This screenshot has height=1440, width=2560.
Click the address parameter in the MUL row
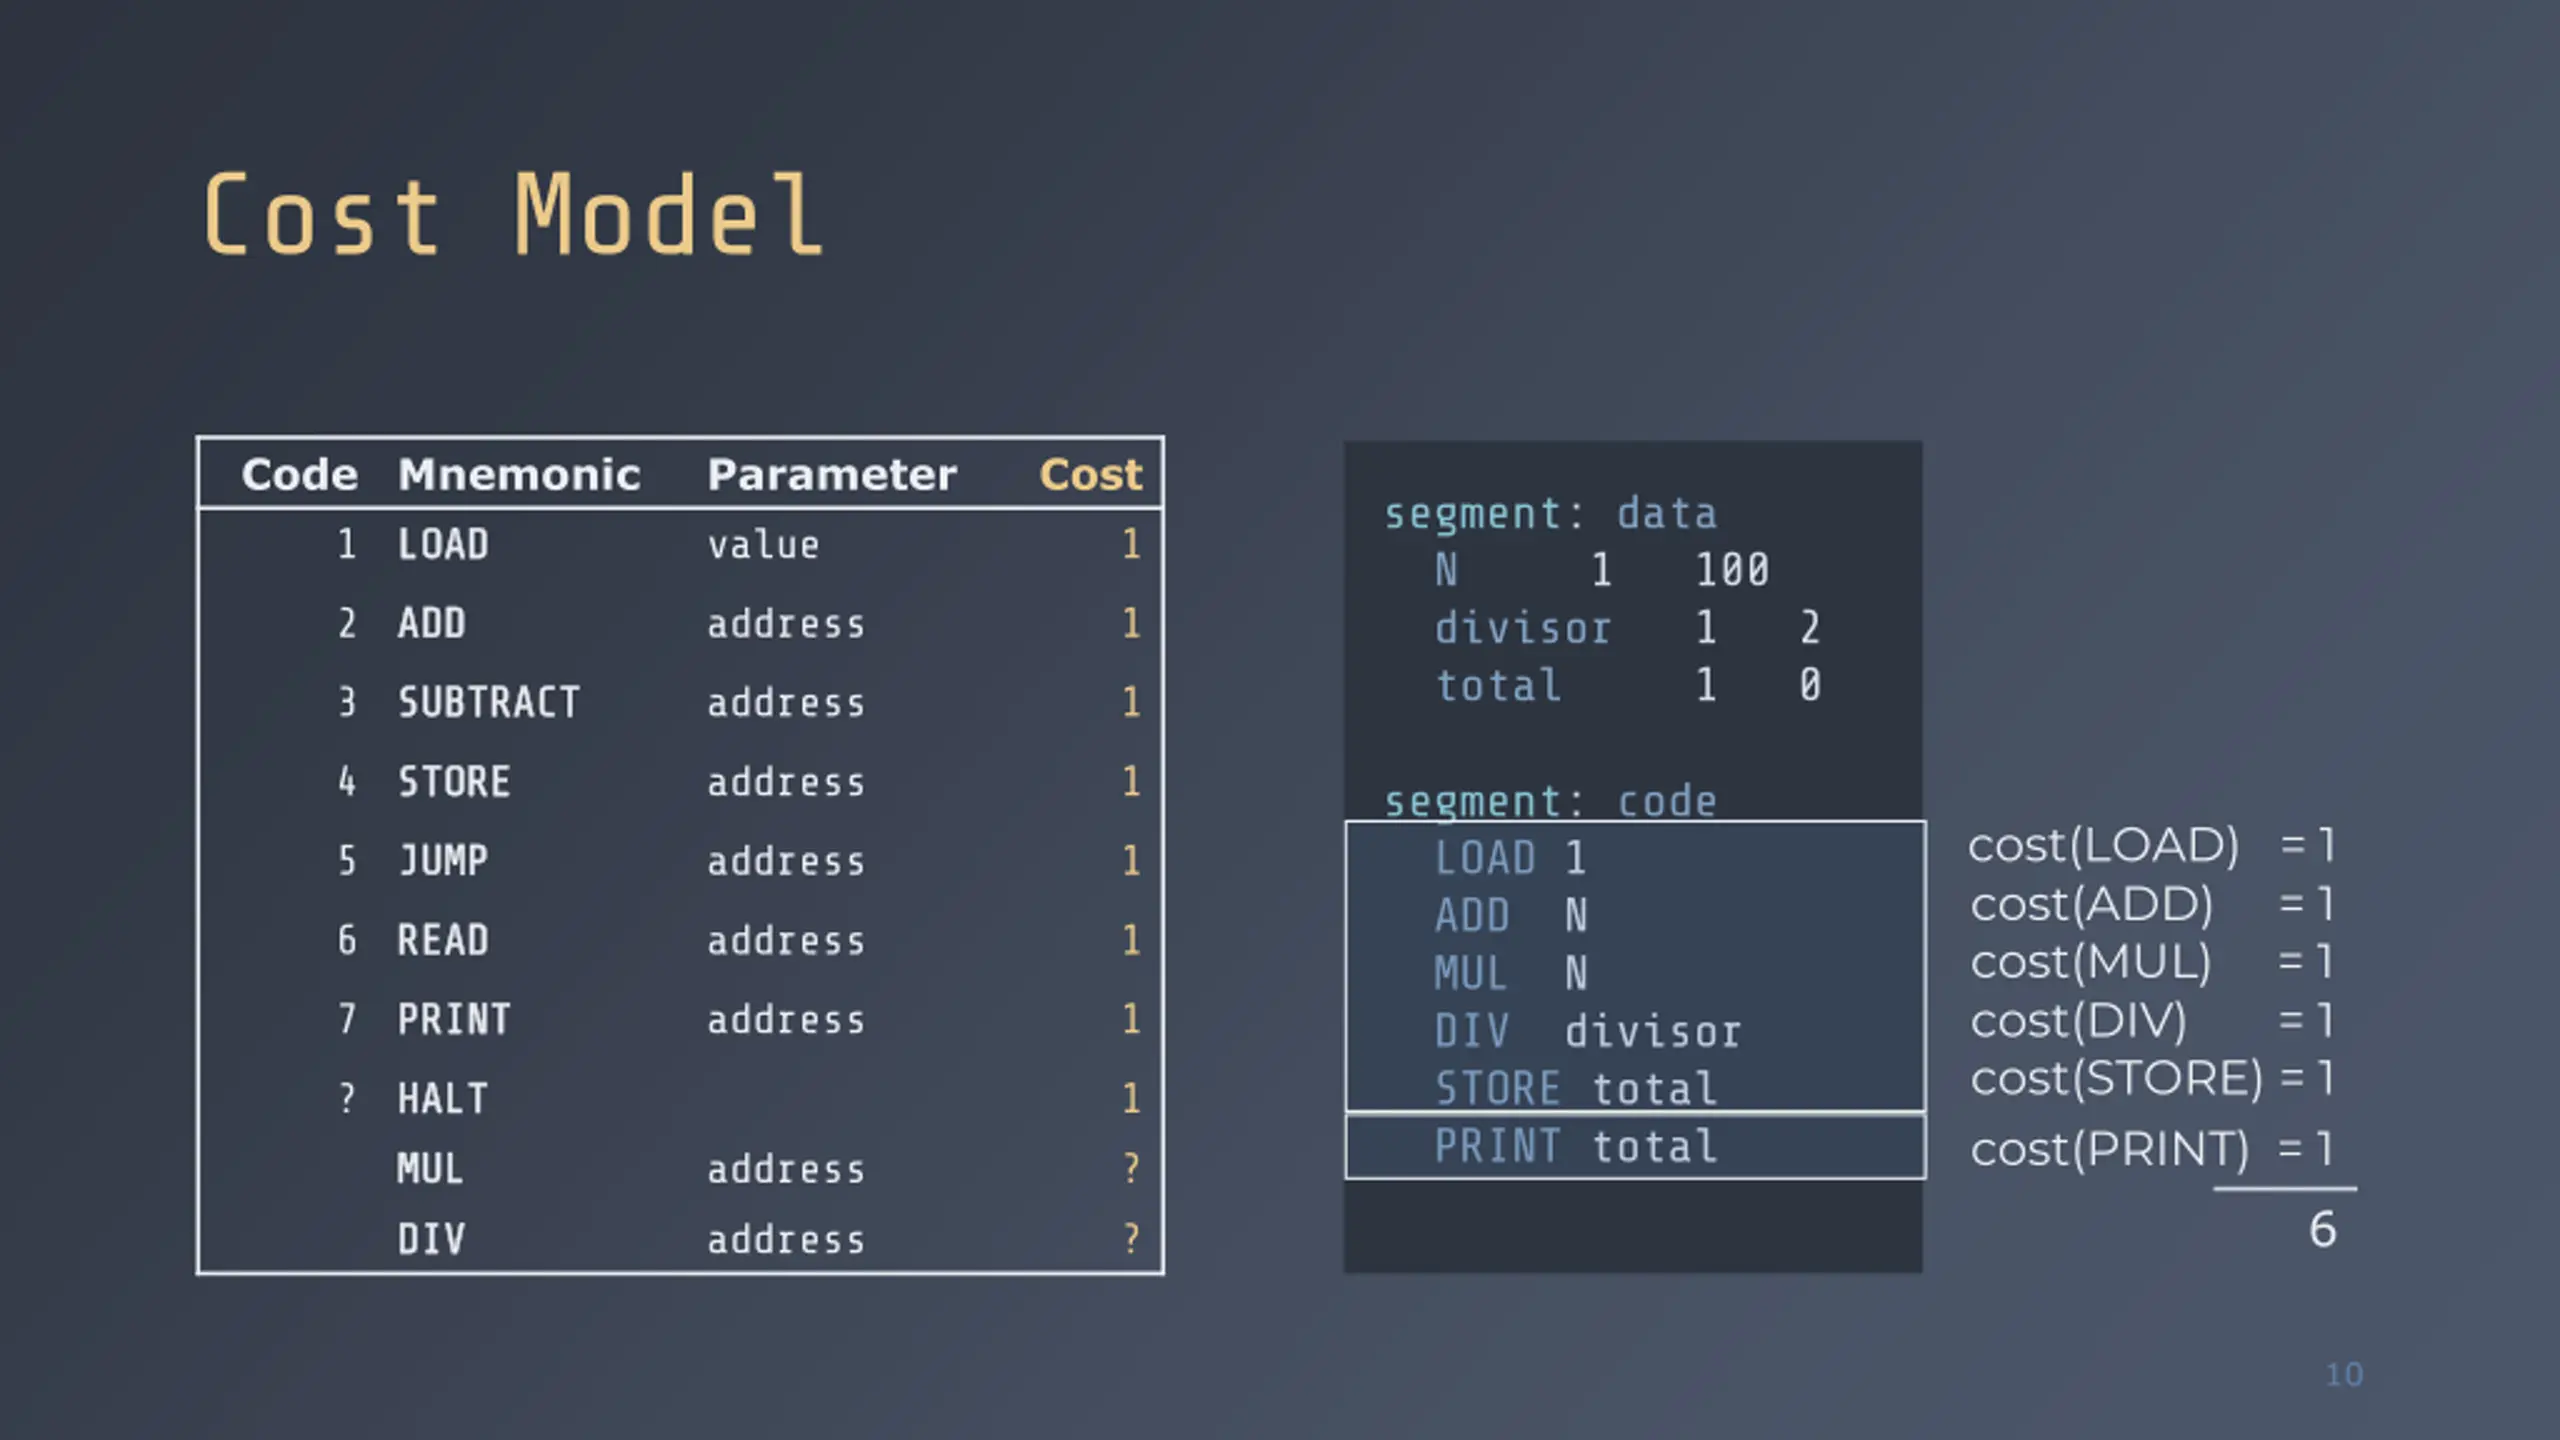coord(786,1169)
